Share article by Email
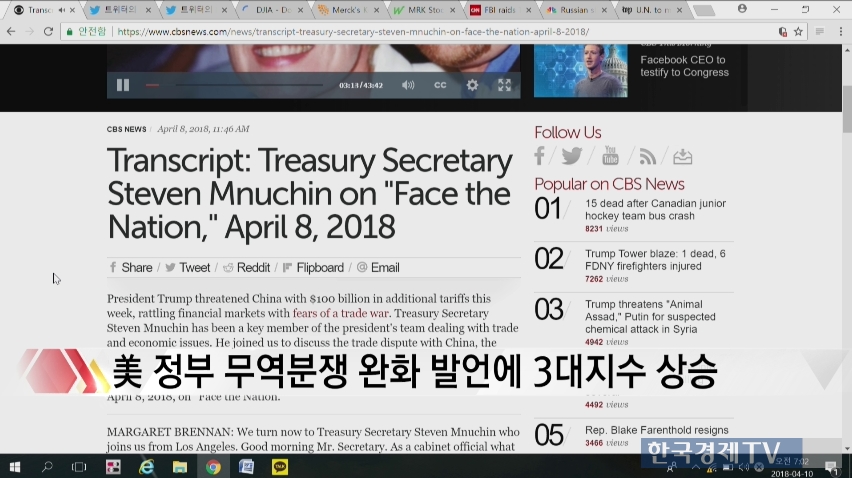Screen dimensions: 852x478 point(378,267)
